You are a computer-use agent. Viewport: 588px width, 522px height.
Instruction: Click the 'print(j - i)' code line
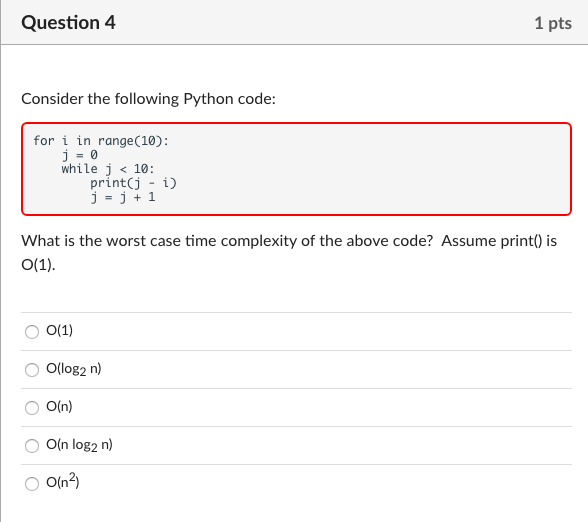[x=133, y=183]
